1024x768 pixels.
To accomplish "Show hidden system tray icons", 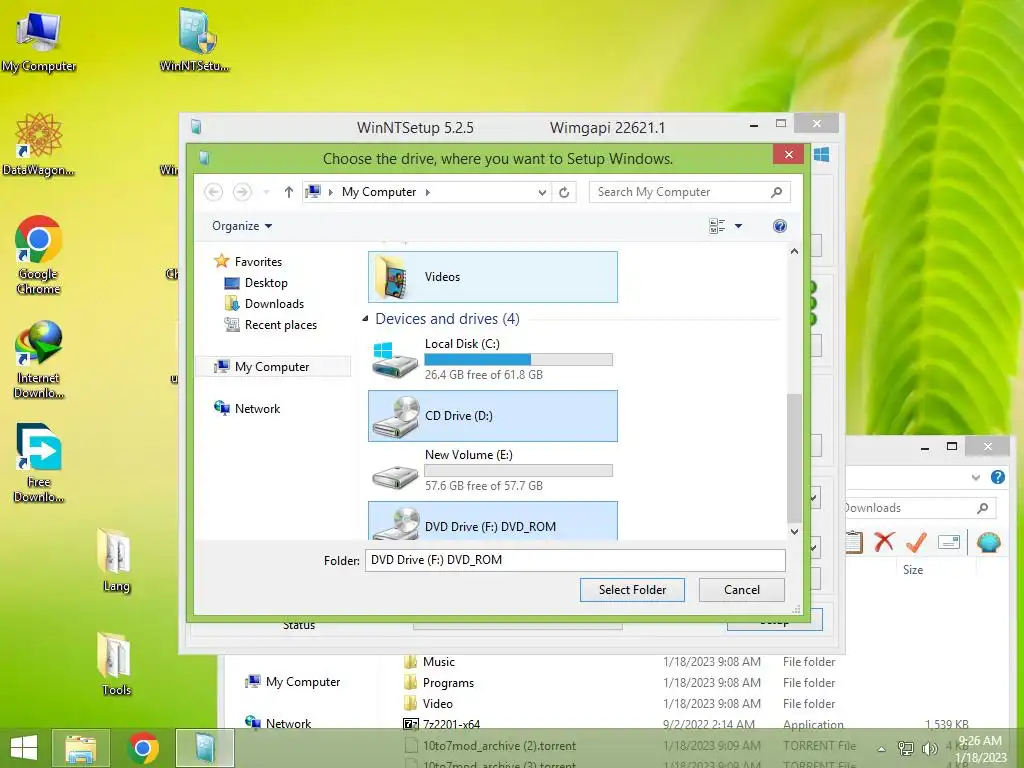I will [882, 749].
